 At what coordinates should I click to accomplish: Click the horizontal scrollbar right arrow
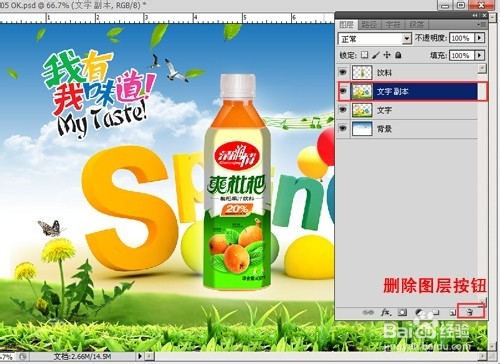click(483, 356)
